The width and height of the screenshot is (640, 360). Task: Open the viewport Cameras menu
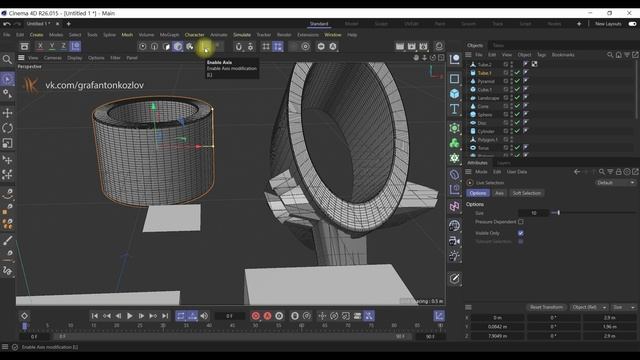coord(53,58)
